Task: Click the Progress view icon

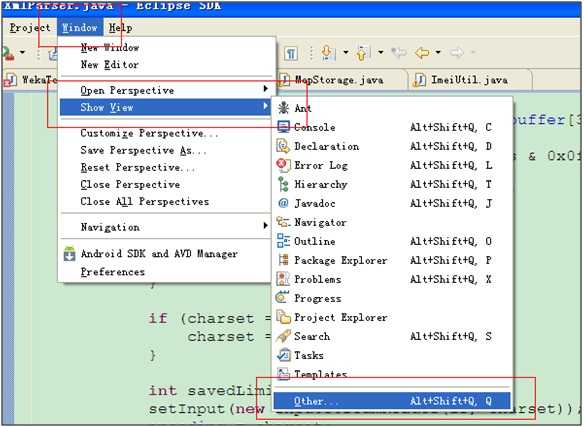Action: click(x=282, y=297)
